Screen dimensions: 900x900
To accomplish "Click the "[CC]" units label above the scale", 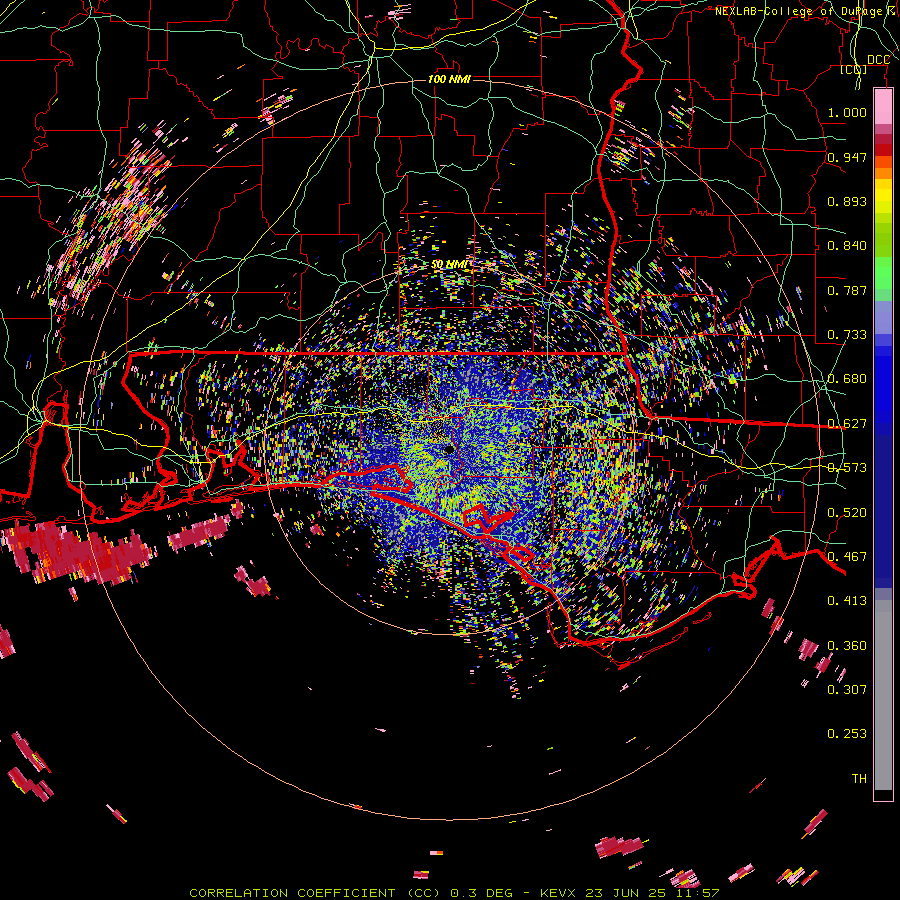I will click(x=853, y=70).
